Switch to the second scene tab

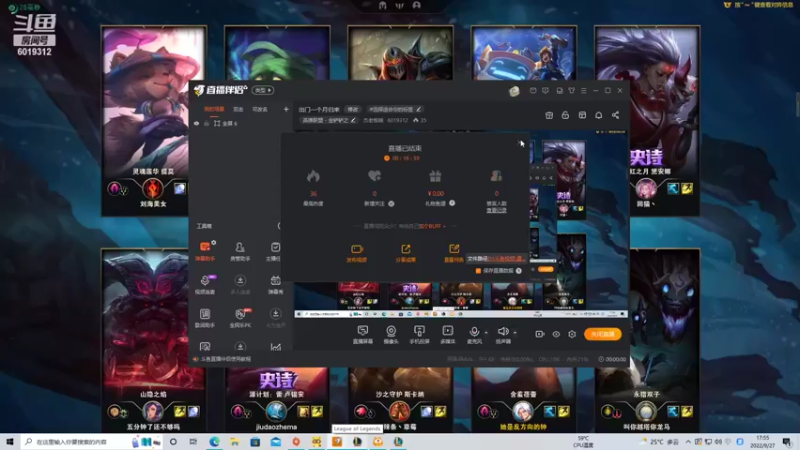(238, 109)
